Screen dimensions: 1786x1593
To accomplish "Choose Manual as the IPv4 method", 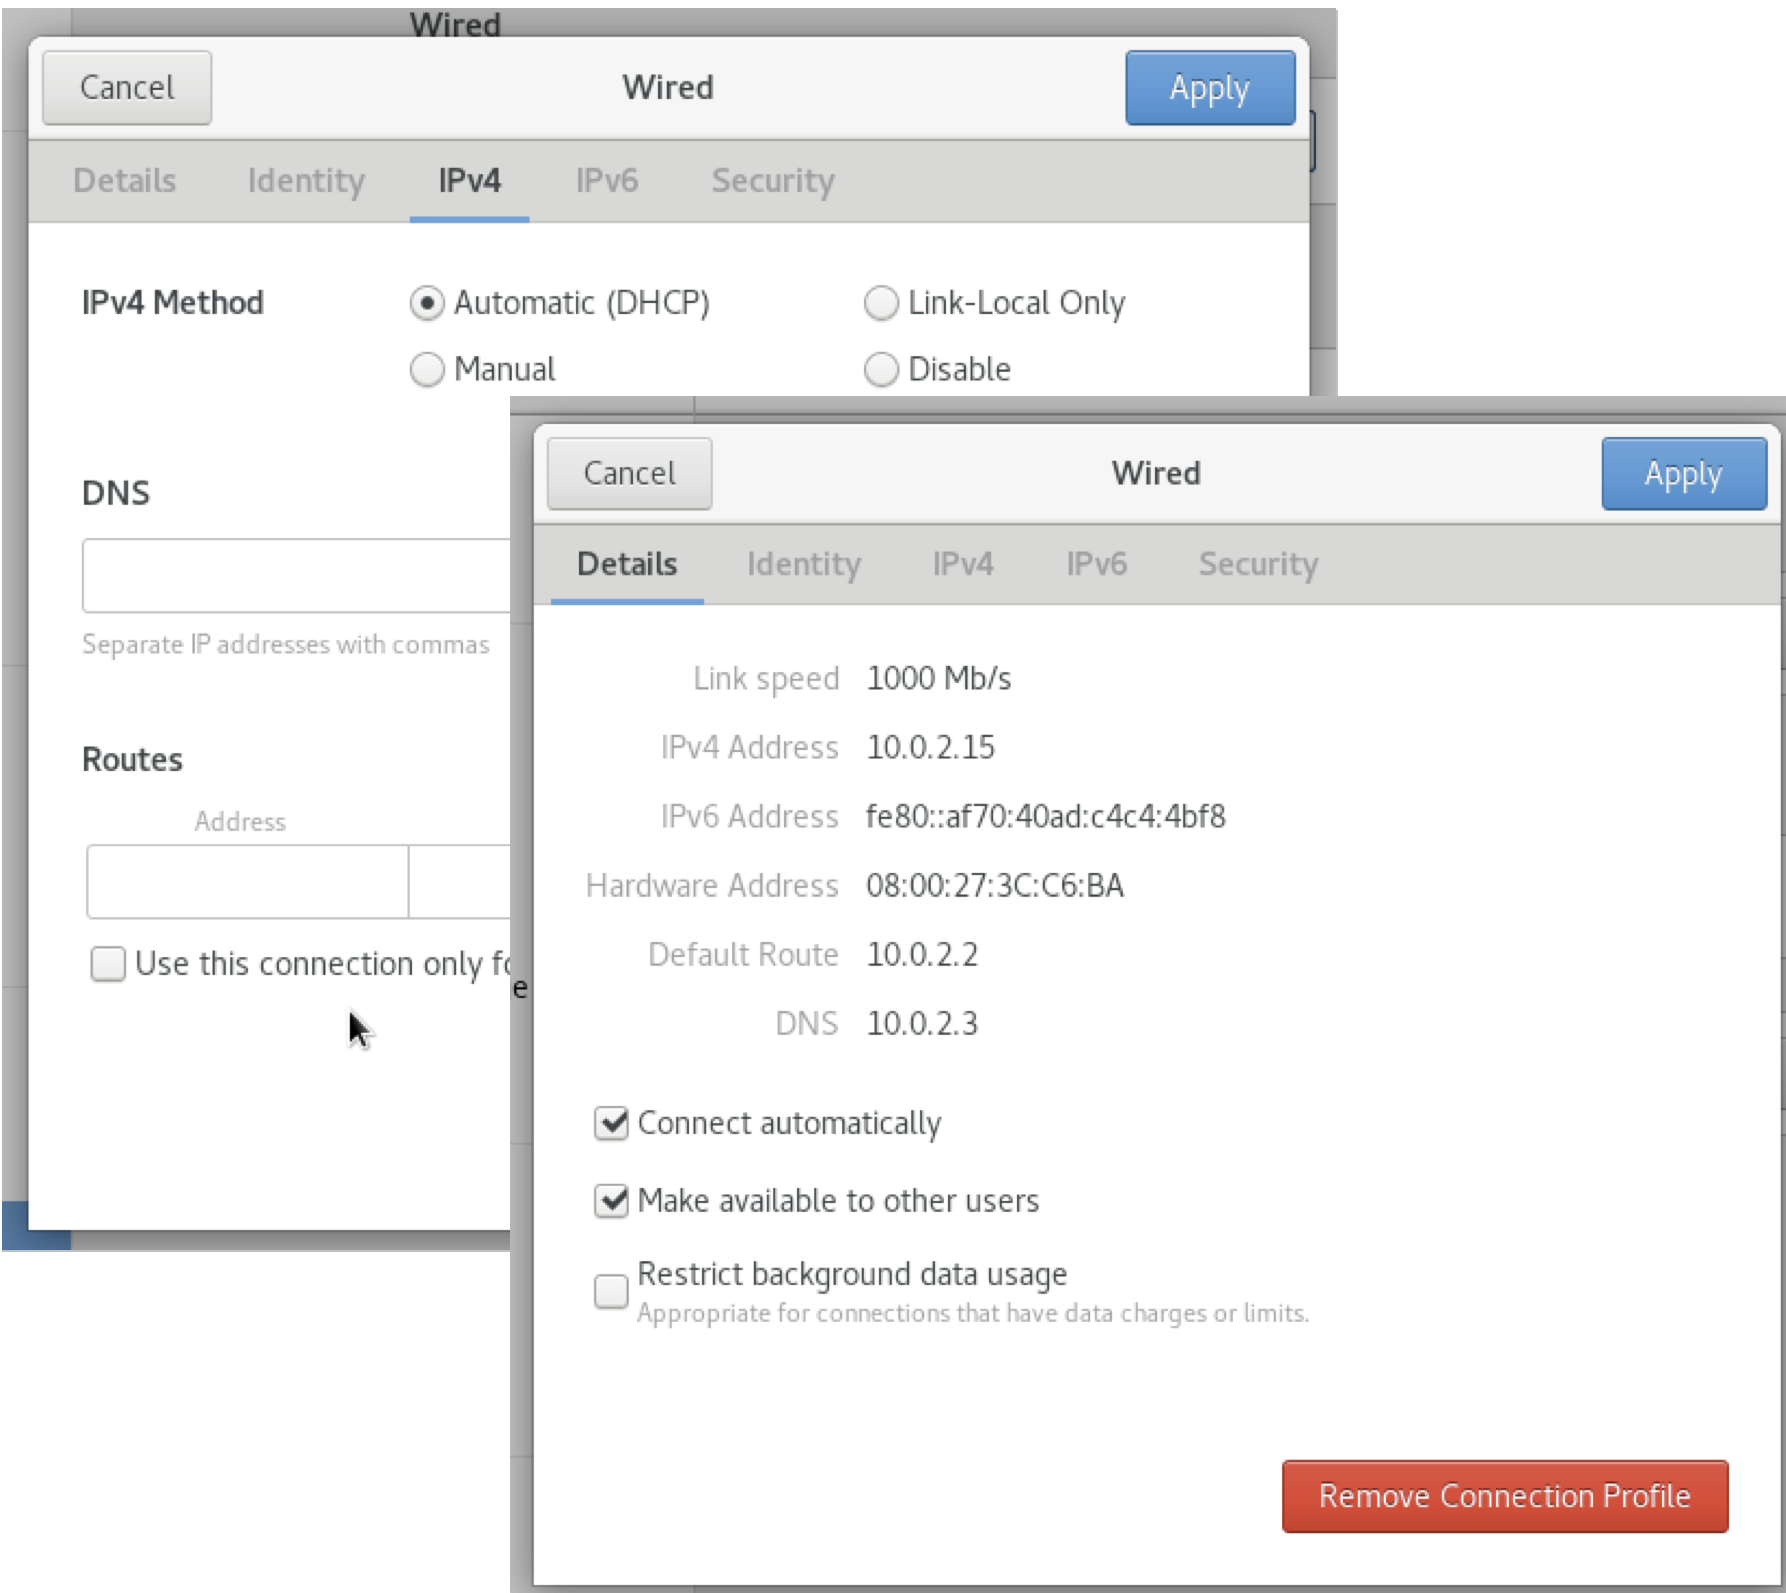I will pyautogui.click(x=427, y=369).
